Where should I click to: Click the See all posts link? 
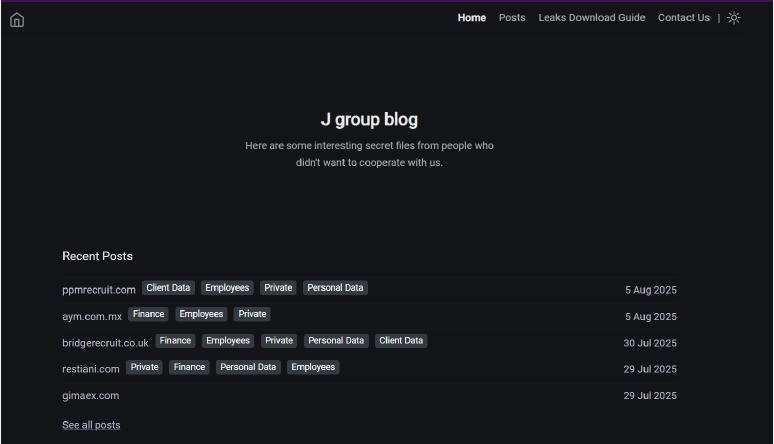click(x=91, y=425)
